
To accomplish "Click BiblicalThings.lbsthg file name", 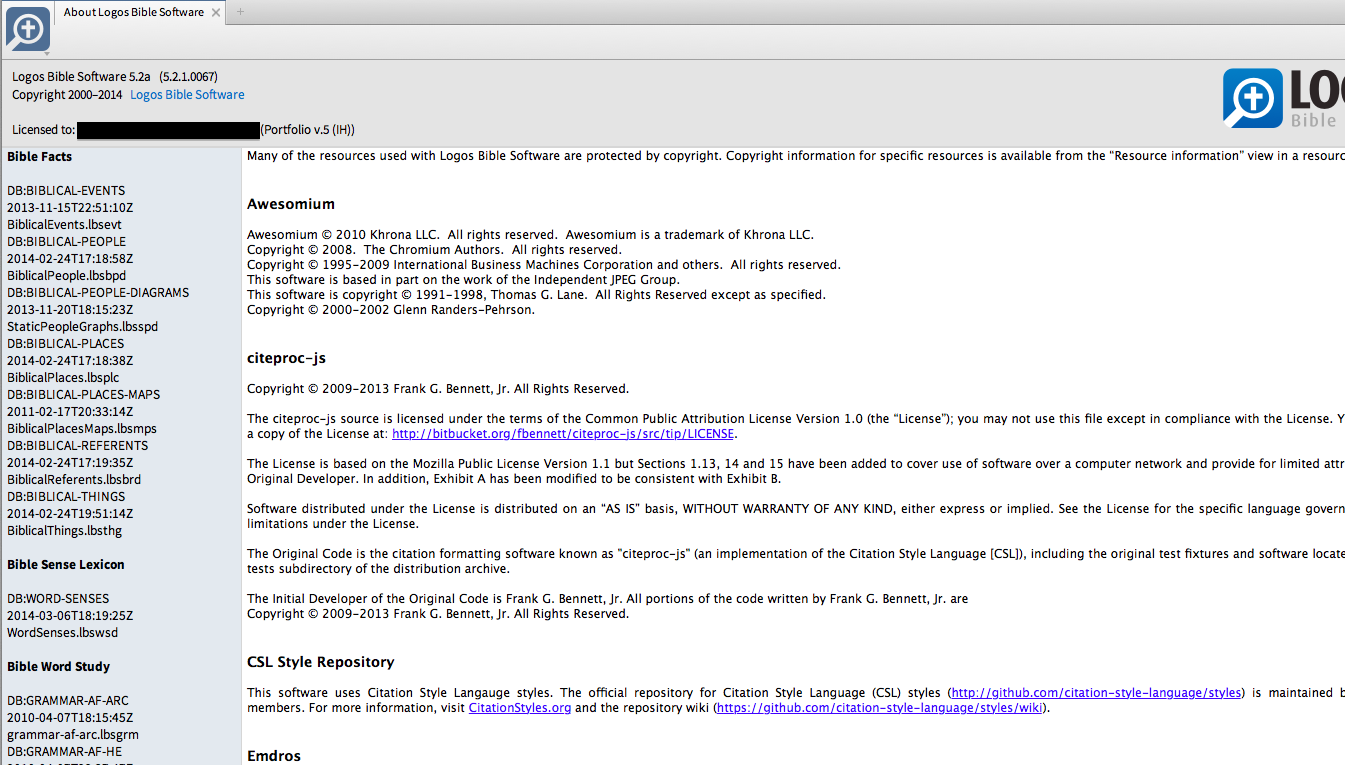I will coord(64,531).
